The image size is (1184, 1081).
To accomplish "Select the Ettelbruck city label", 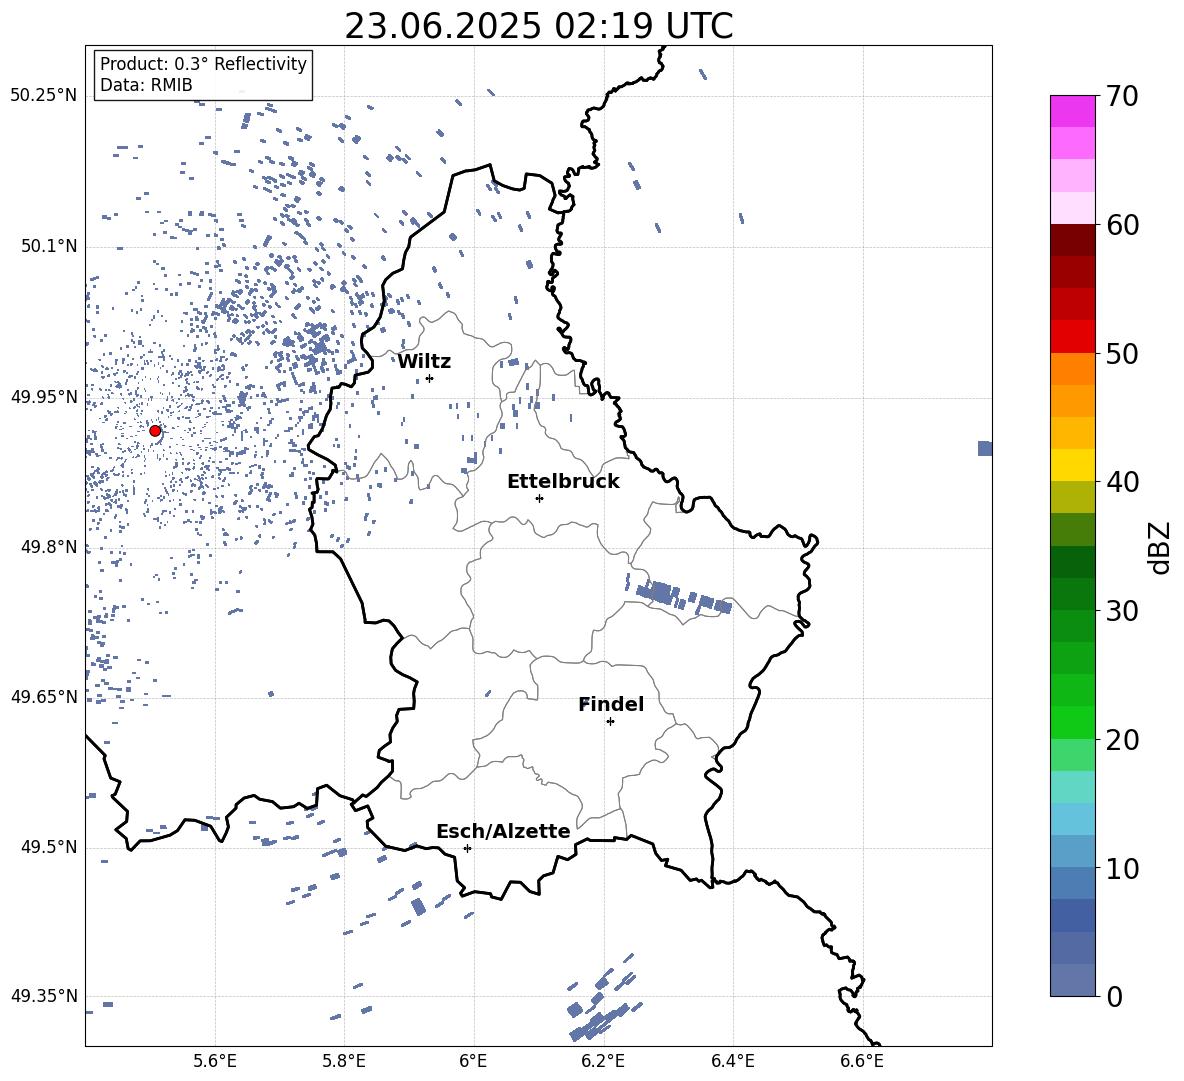I will [x=563, y=482].
